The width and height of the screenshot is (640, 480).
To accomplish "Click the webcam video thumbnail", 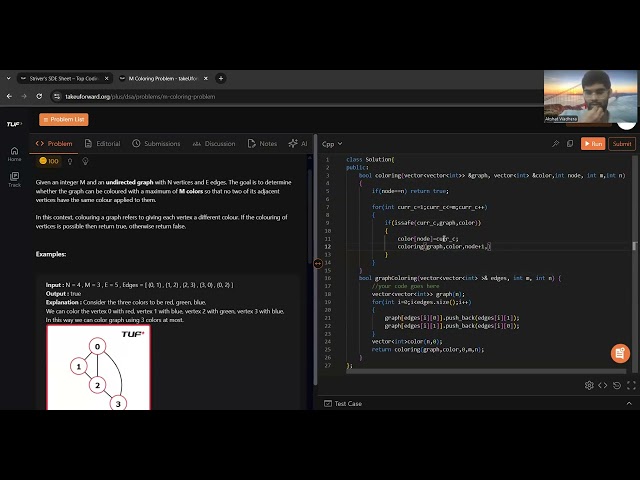I will click(x=590, y=97).
